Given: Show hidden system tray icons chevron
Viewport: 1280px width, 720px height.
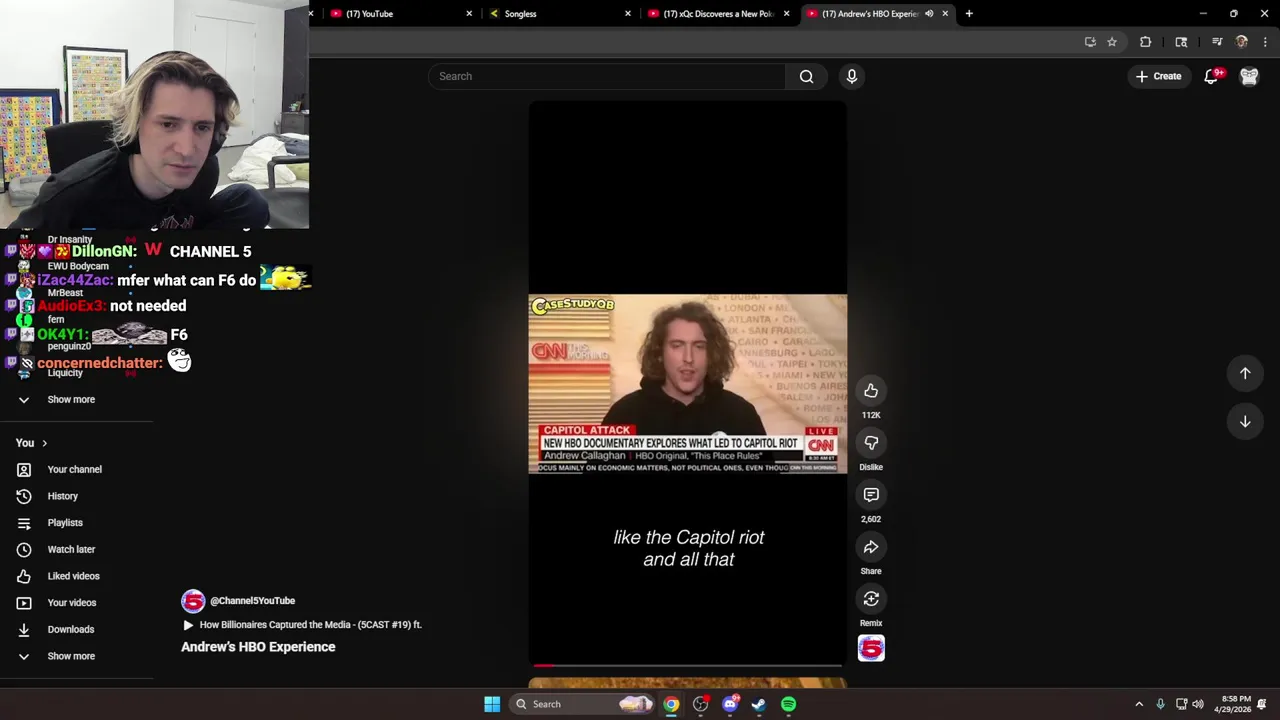Looking at the screenshot, I should pyautogui.click(x=1139, y=704).
